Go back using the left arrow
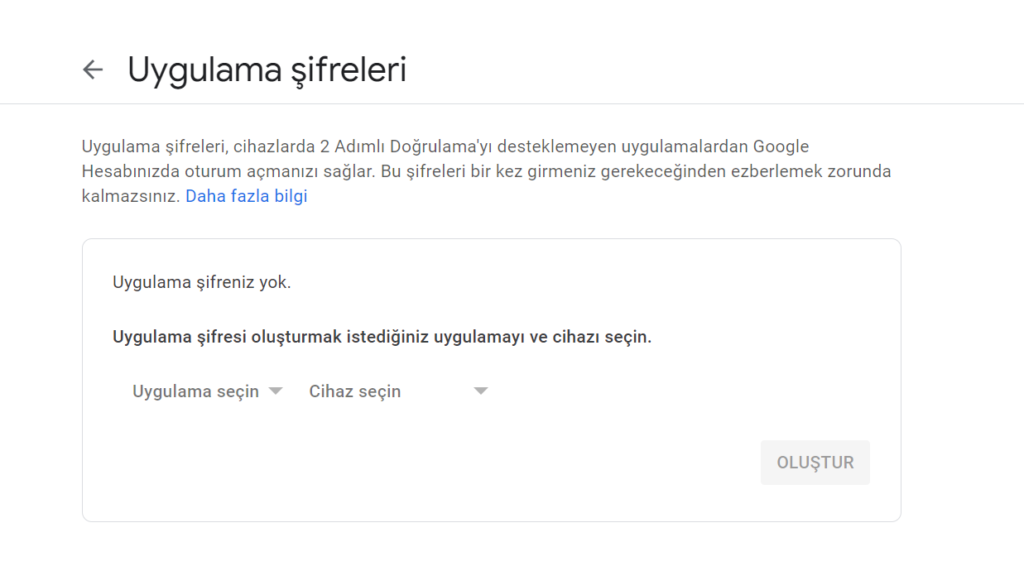The width and height of the screenshot is (1024, 566). (x=93, y=70)
